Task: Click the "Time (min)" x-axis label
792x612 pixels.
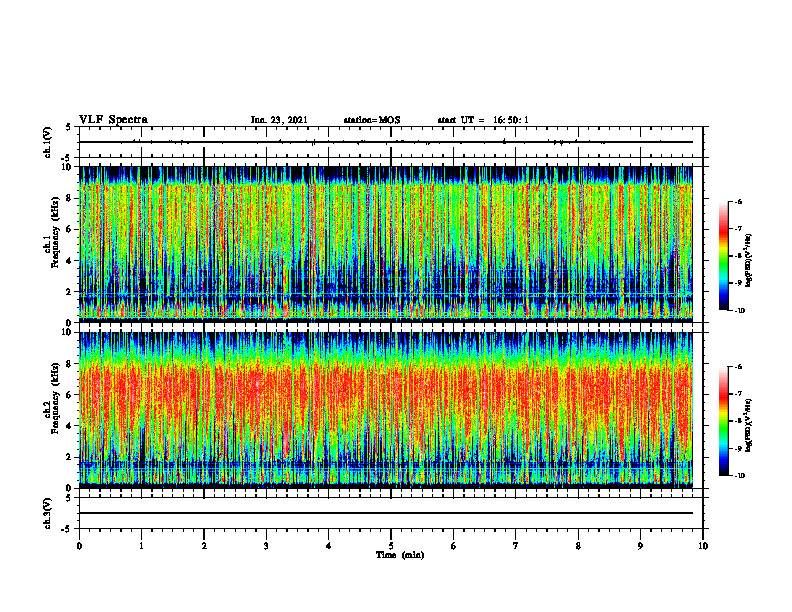Action: pos(400,555)
